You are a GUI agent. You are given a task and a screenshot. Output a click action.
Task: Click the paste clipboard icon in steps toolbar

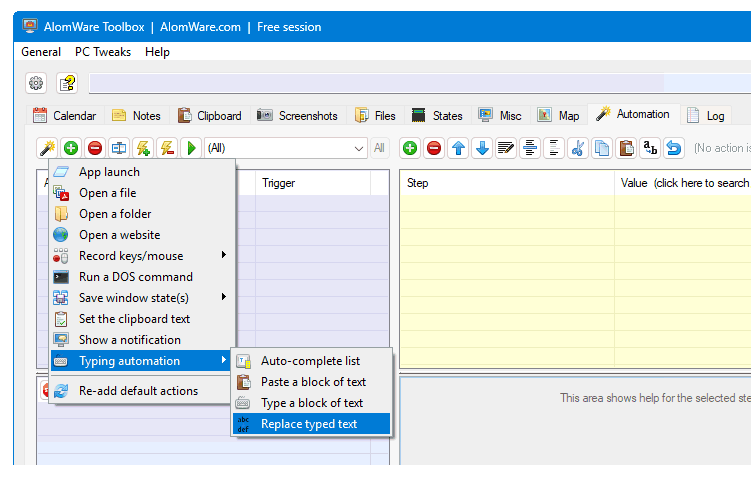coord(626,148)
